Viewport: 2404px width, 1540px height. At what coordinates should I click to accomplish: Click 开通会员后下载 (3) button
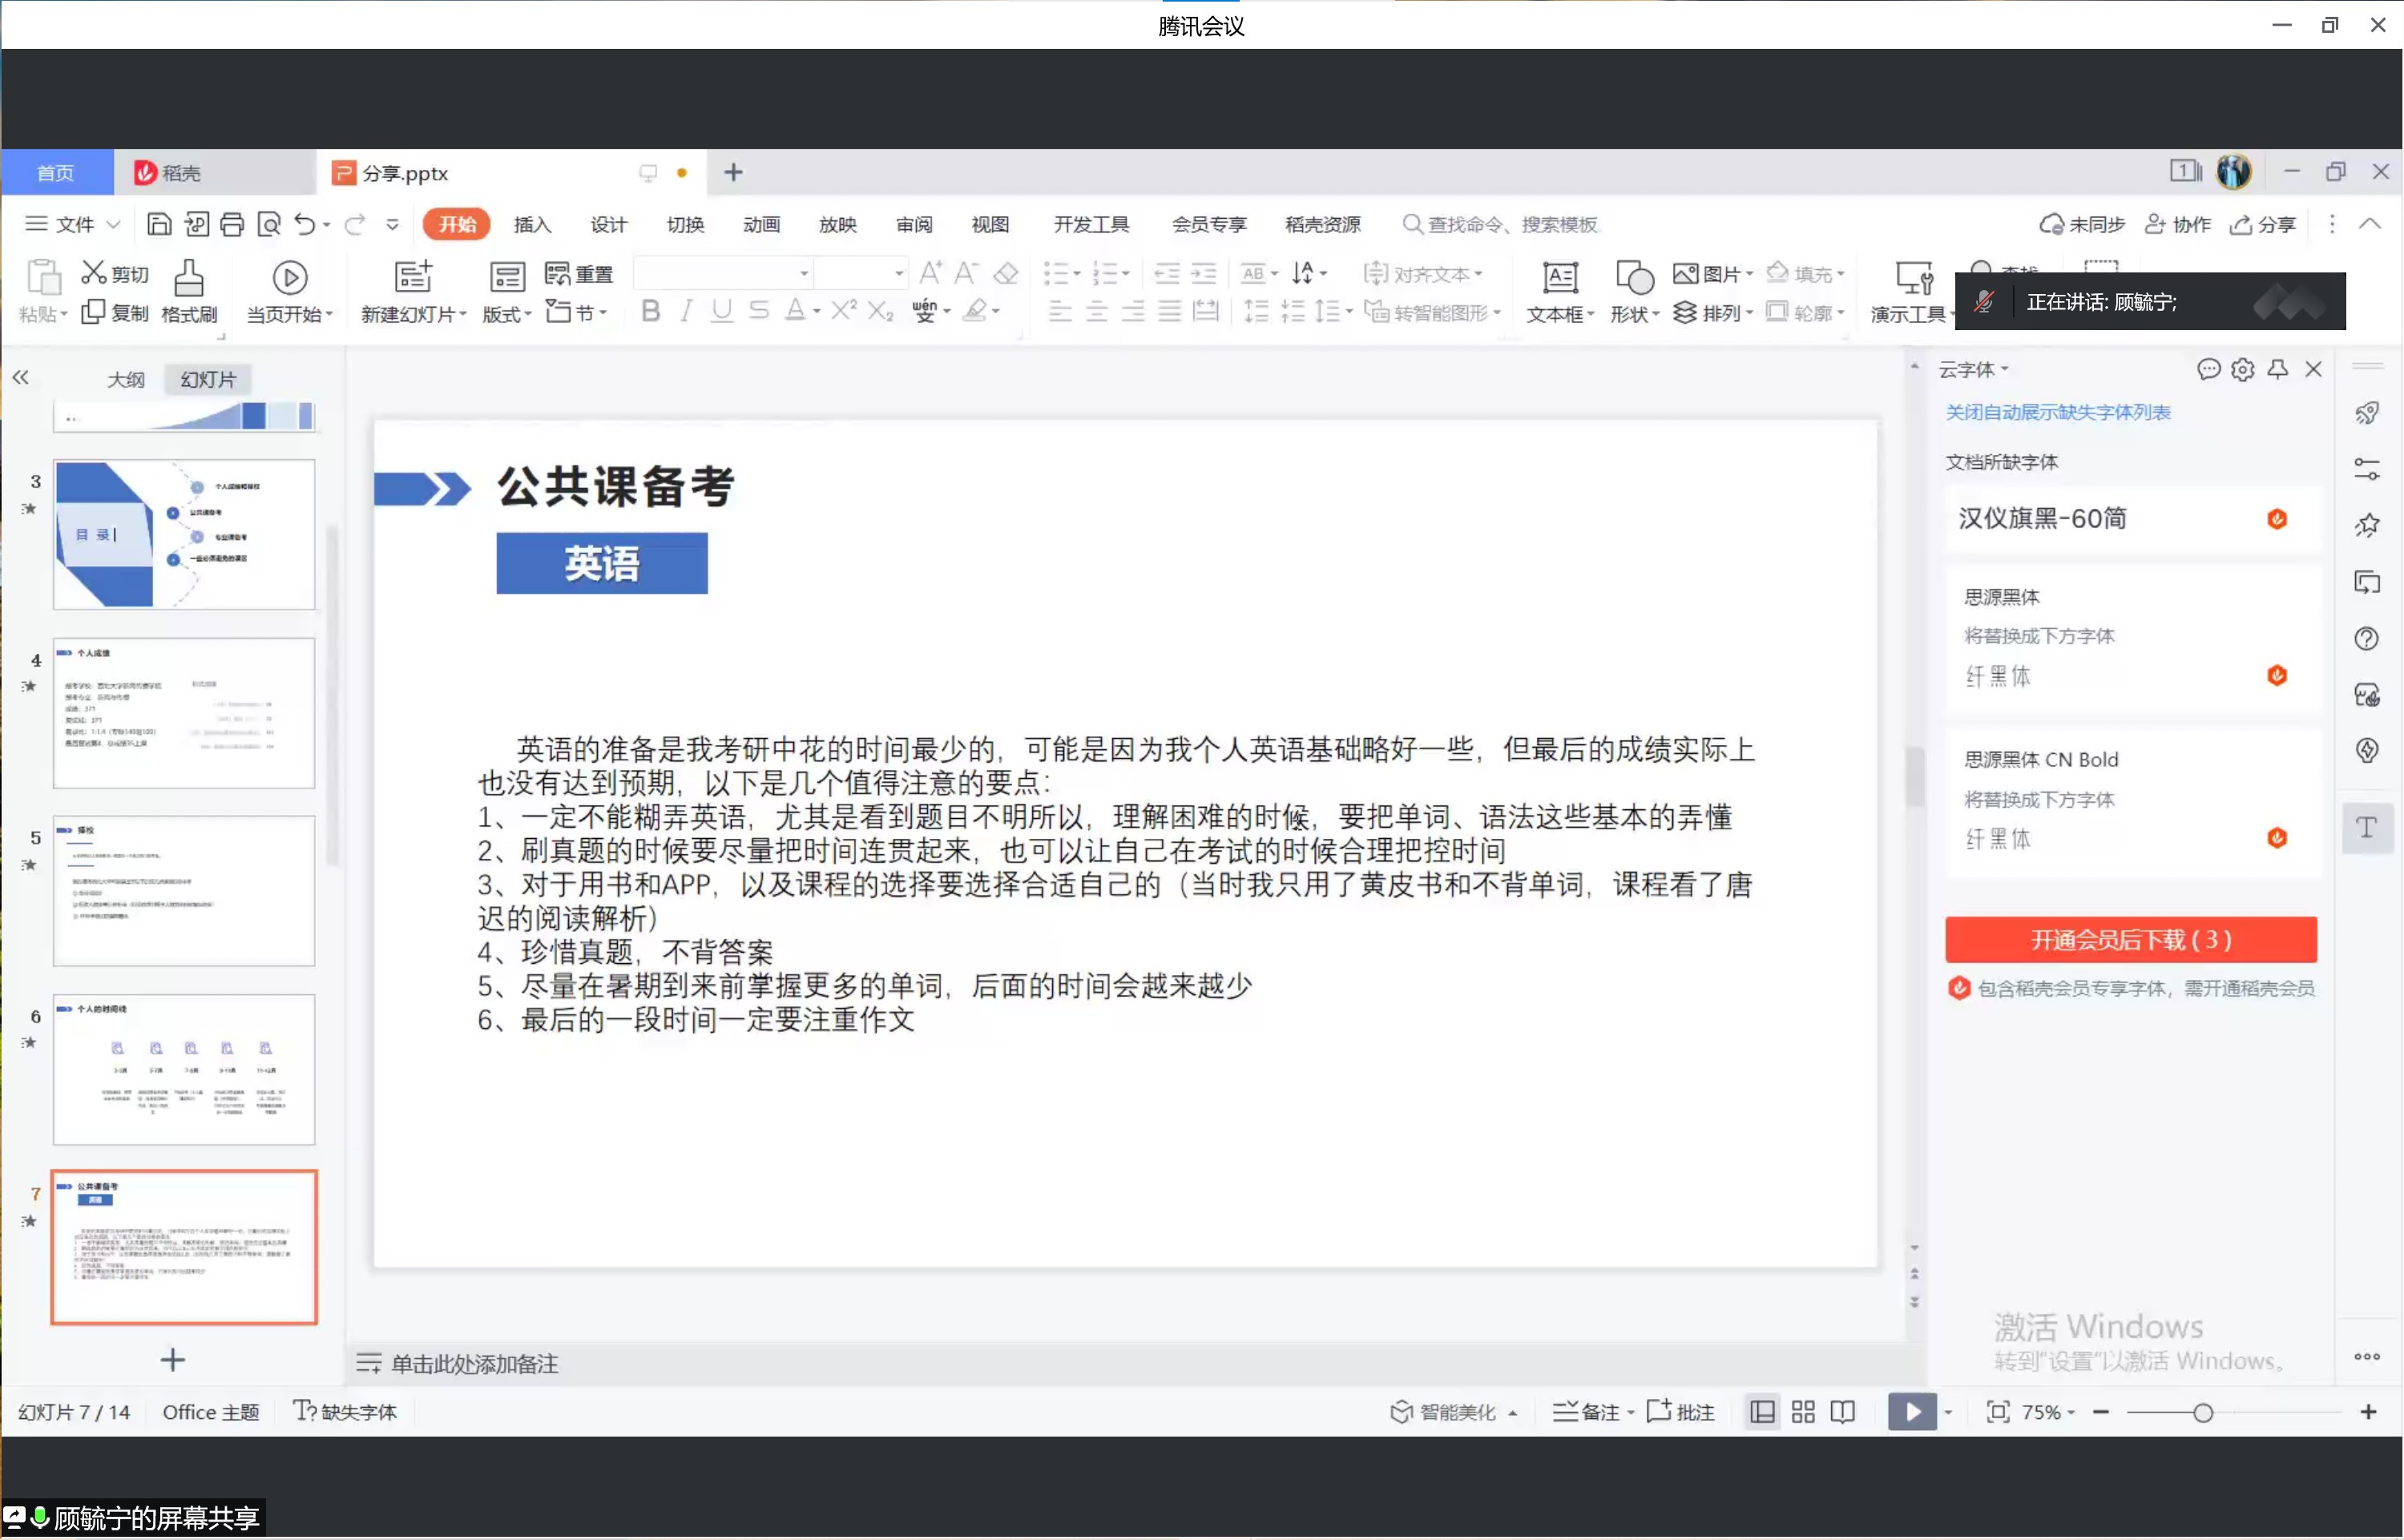[x=2130, y=939]
